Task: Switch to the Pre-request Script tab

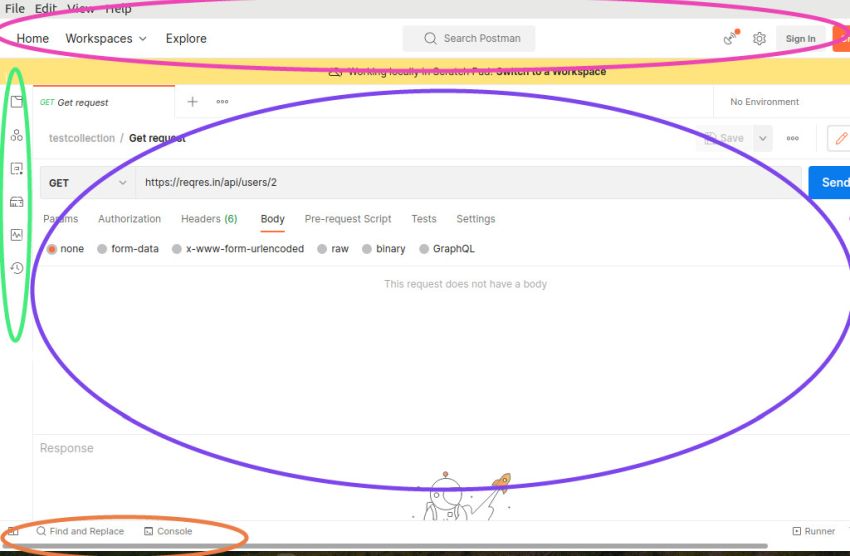Action: (x=348, y=219)
